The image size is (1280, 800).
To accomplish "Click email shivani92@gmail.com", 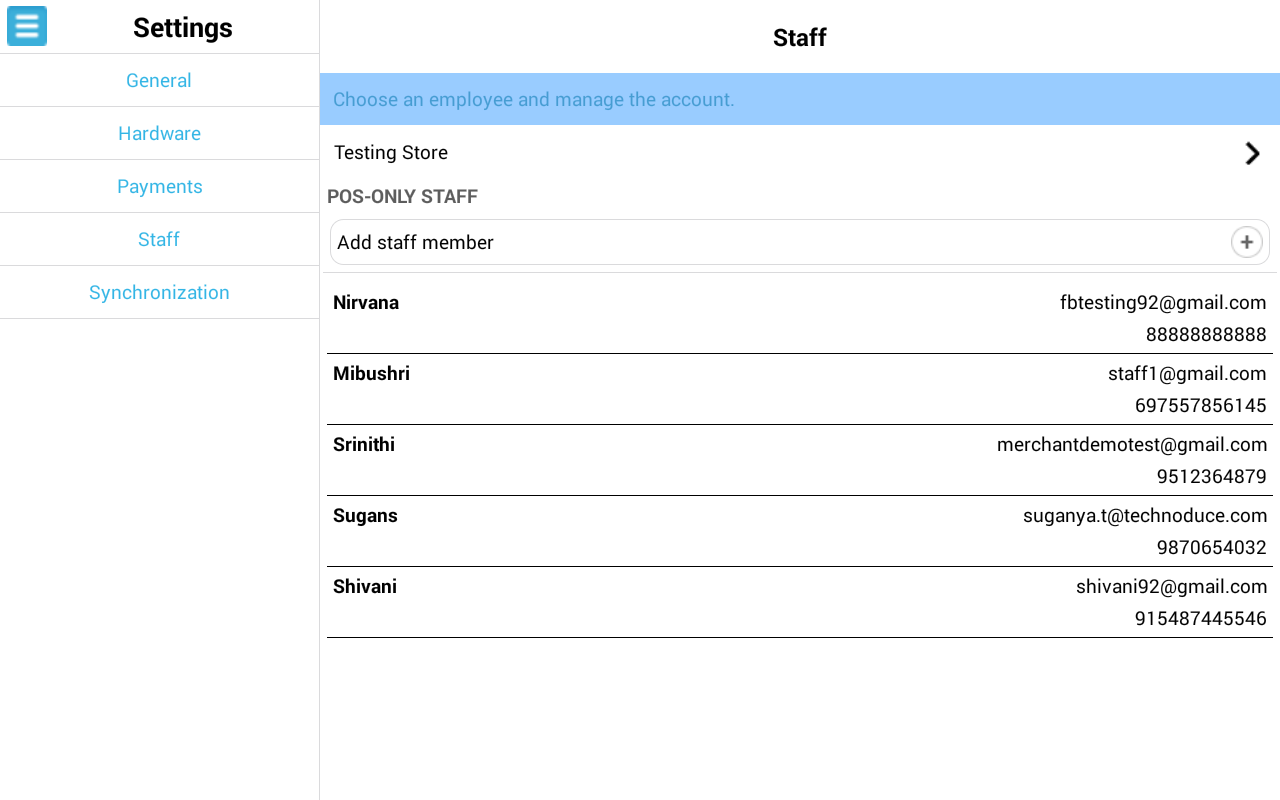I will [x=1171, y=587].
